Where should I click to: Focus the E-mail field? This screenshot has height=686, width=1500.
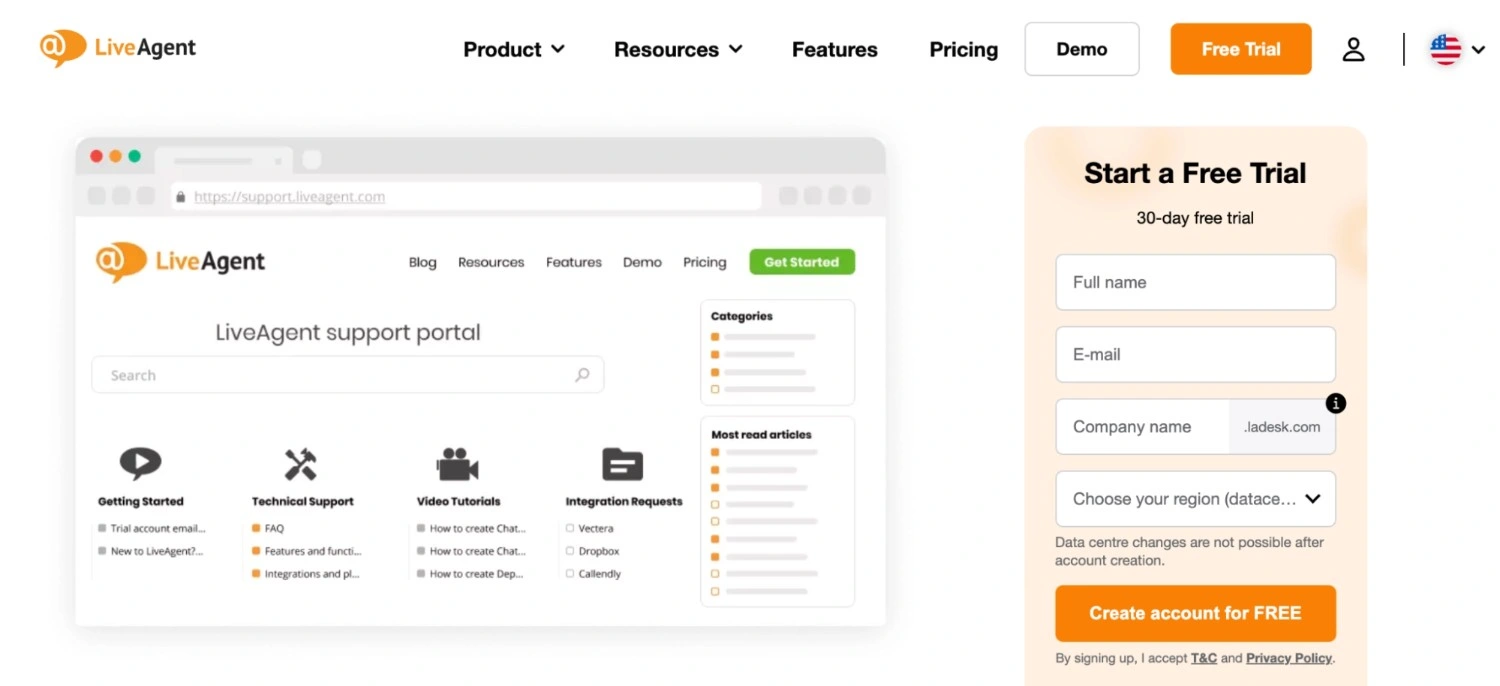1195,354
